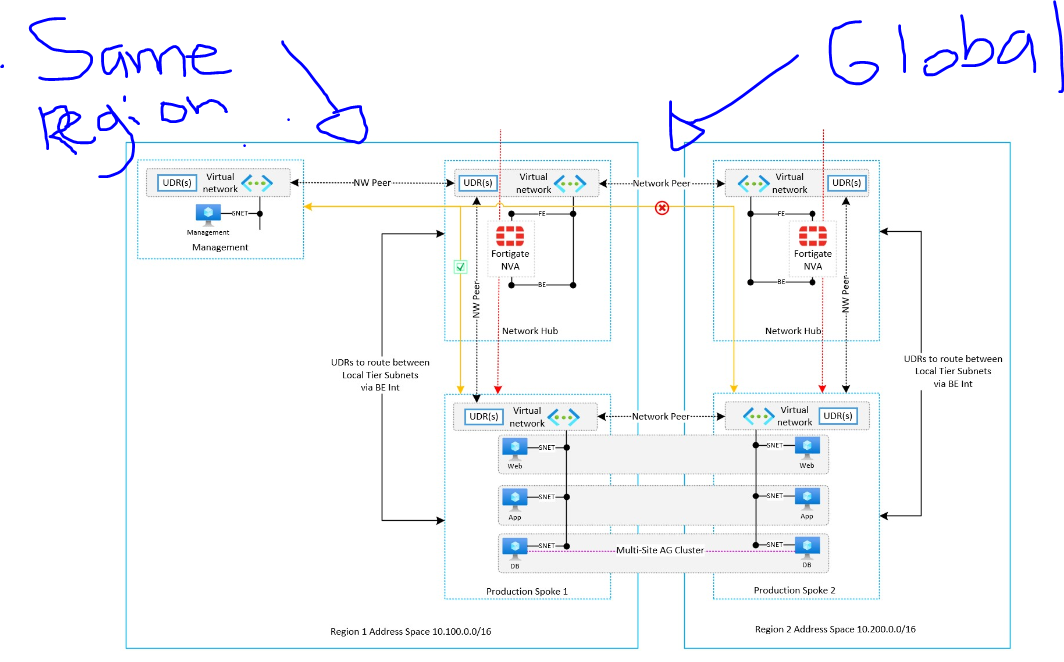Select the Production Spoke 2 label
The width and height of the screenshot is (1064, 662).
point(793,590)
